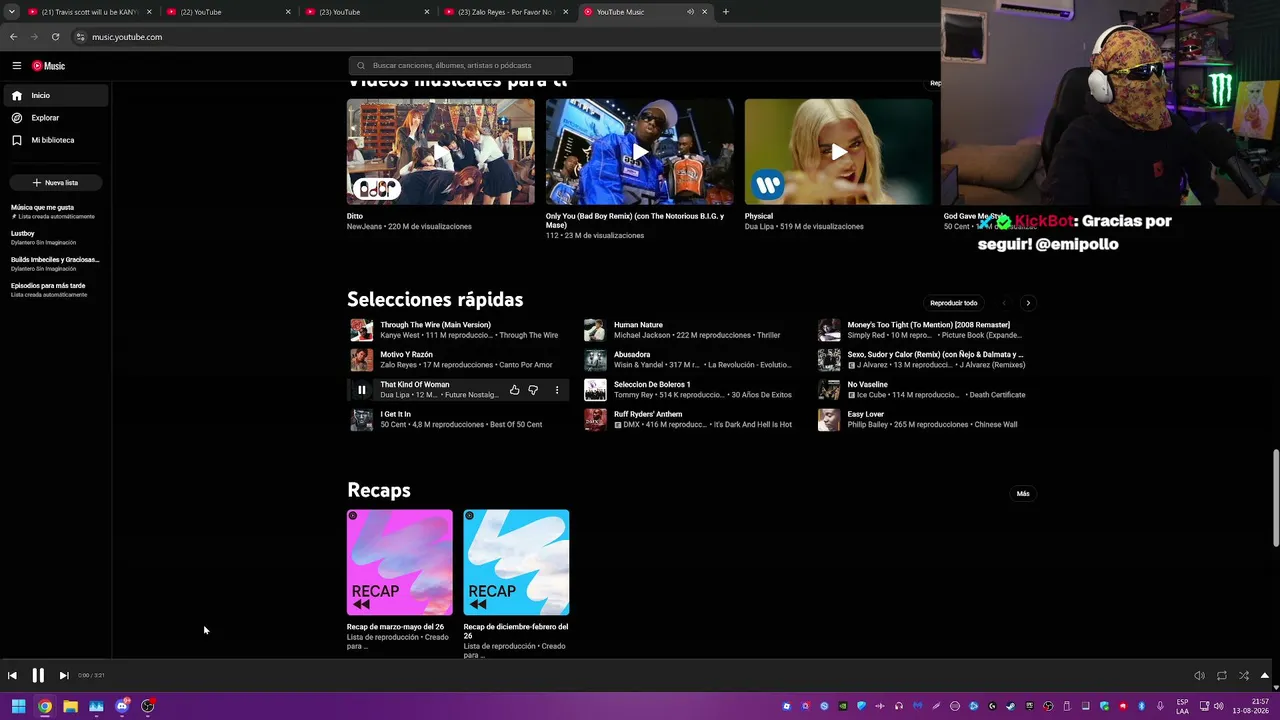Switch to the Zalo Reyes browser tab
The width and height of the screenshot is (1280, 720).
click(x=506, y=12)
